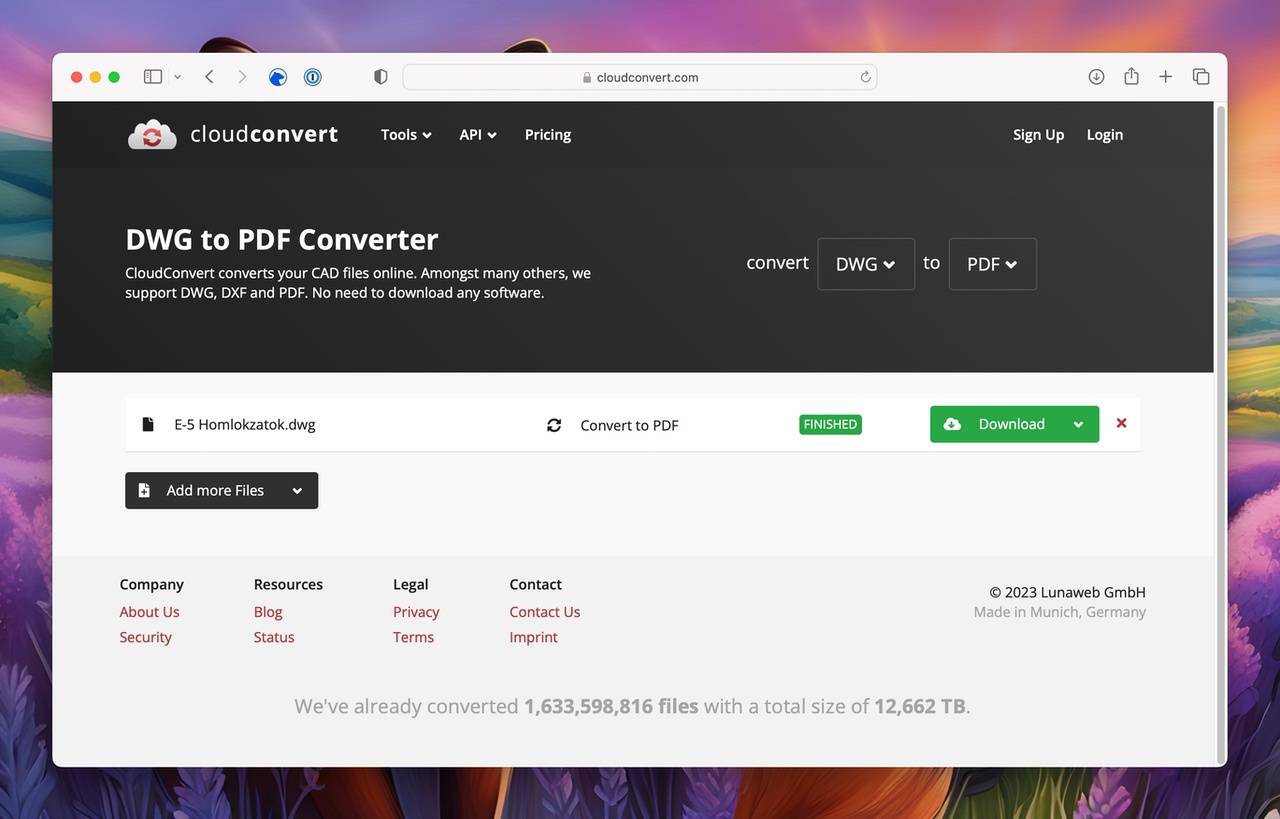
Task: Click the convert arrows icon
Action: [x=554, y=425]
